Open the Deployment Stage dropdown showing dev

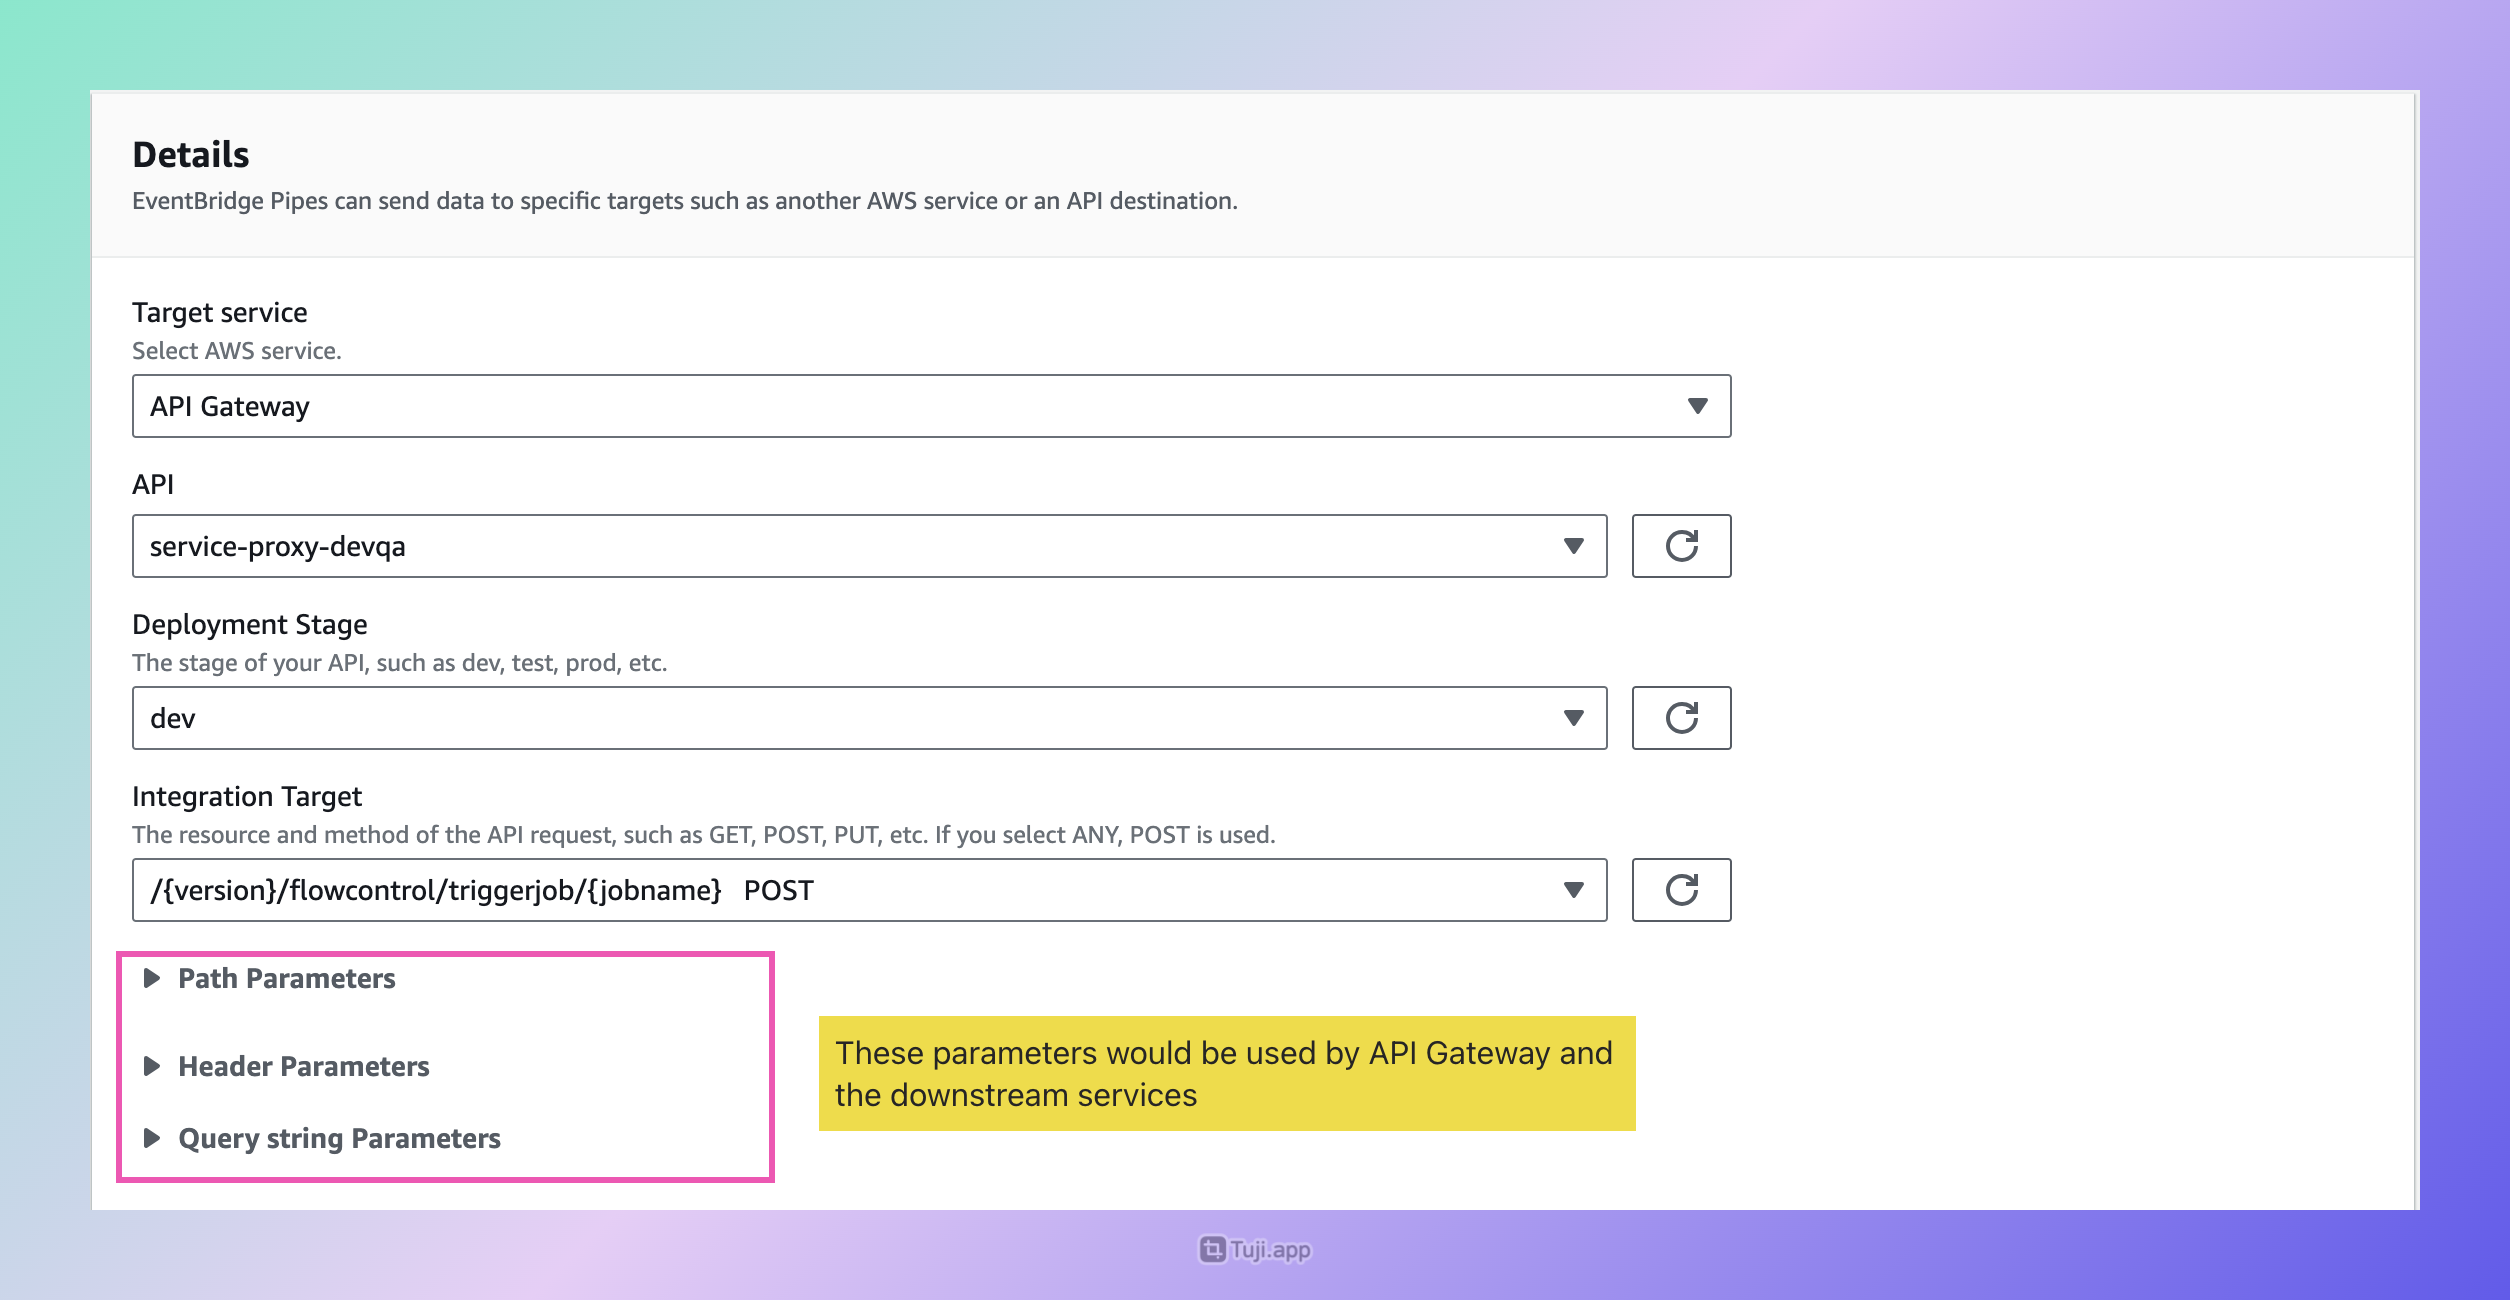[x=869, y=718]
